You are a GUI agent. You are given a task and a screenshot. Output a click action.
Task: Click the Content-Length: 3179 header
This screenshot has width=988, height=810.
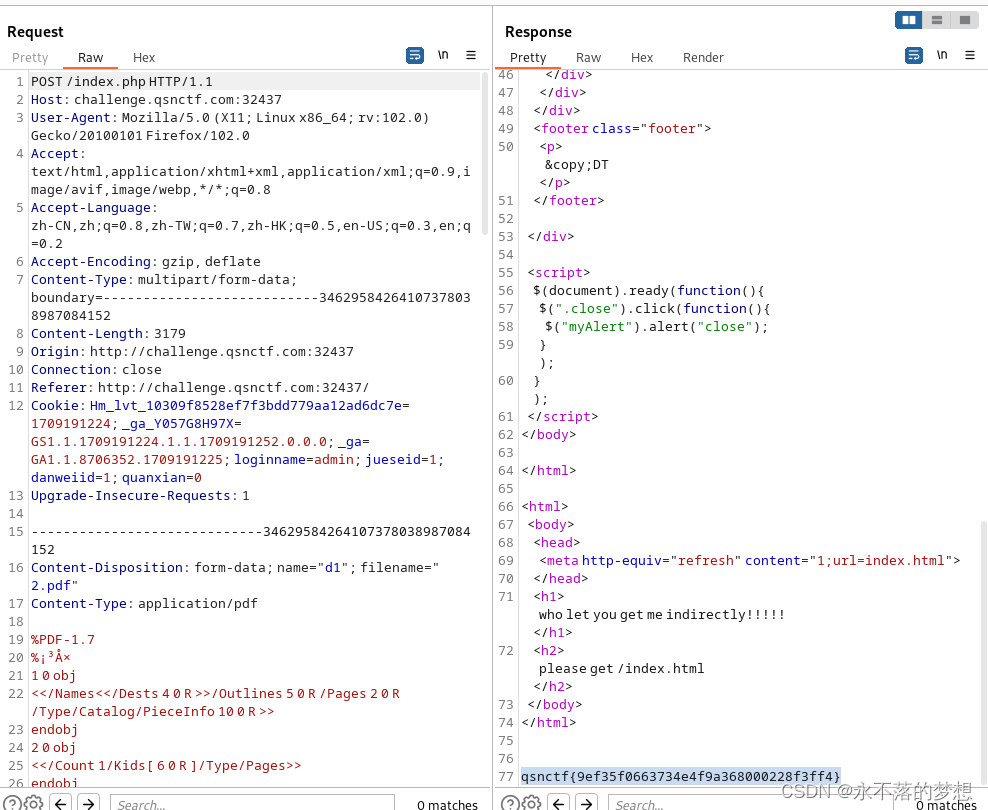[108, 334]
